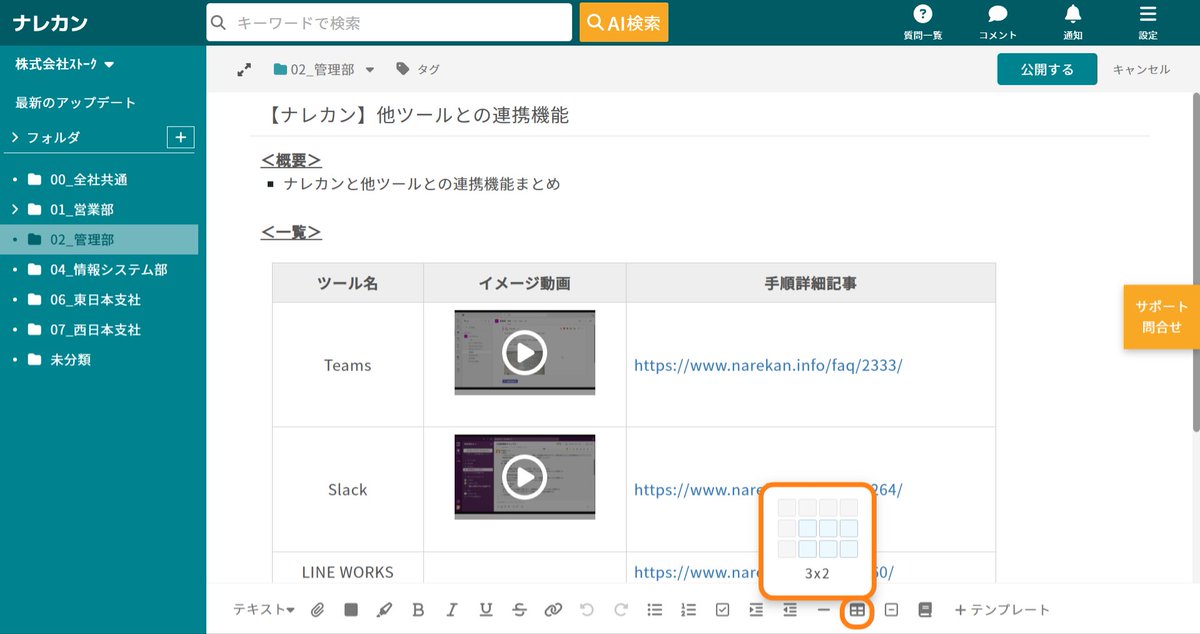Open the 通知 notifications bell
This screenshot has height=634, width=1200.
(1073, 22)
